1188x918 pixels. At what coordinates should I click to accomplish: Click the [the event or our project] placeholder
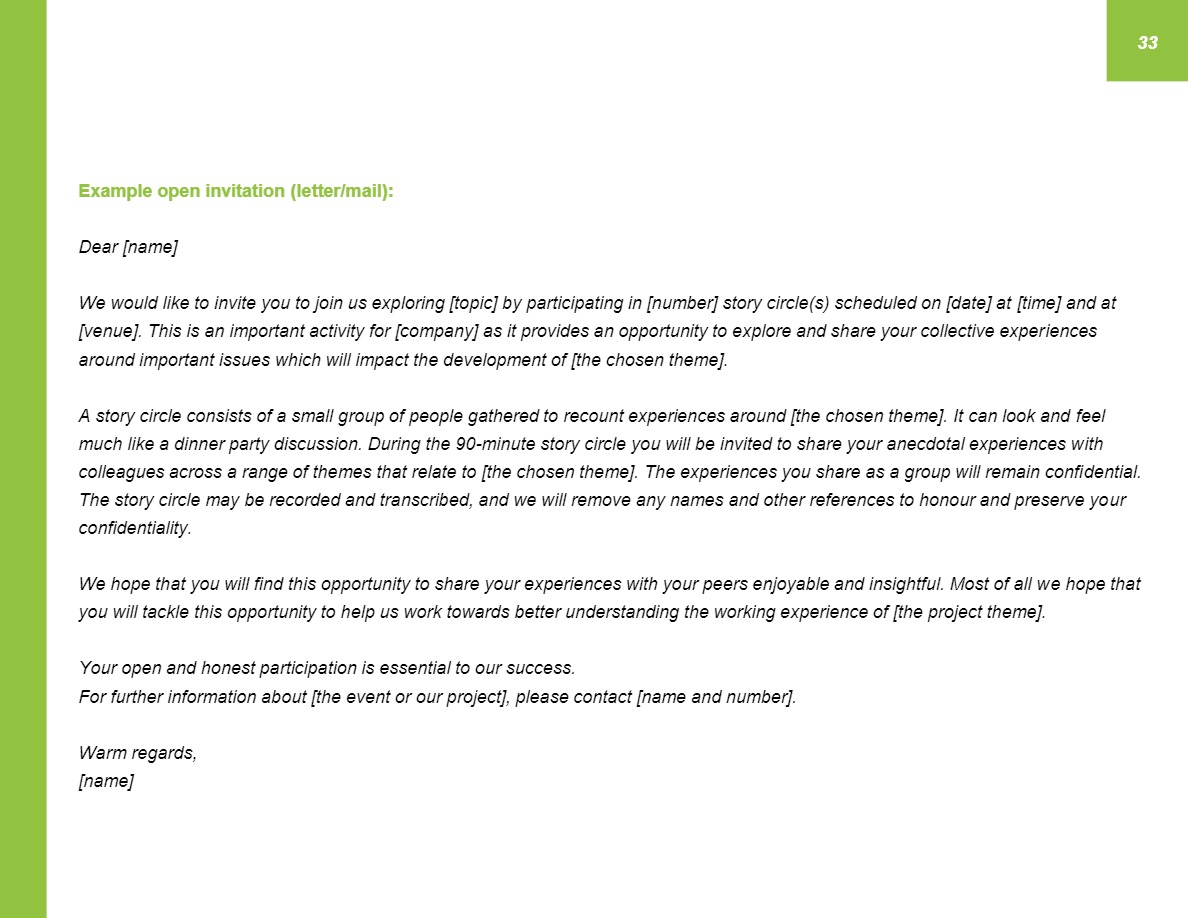point(411,697)
